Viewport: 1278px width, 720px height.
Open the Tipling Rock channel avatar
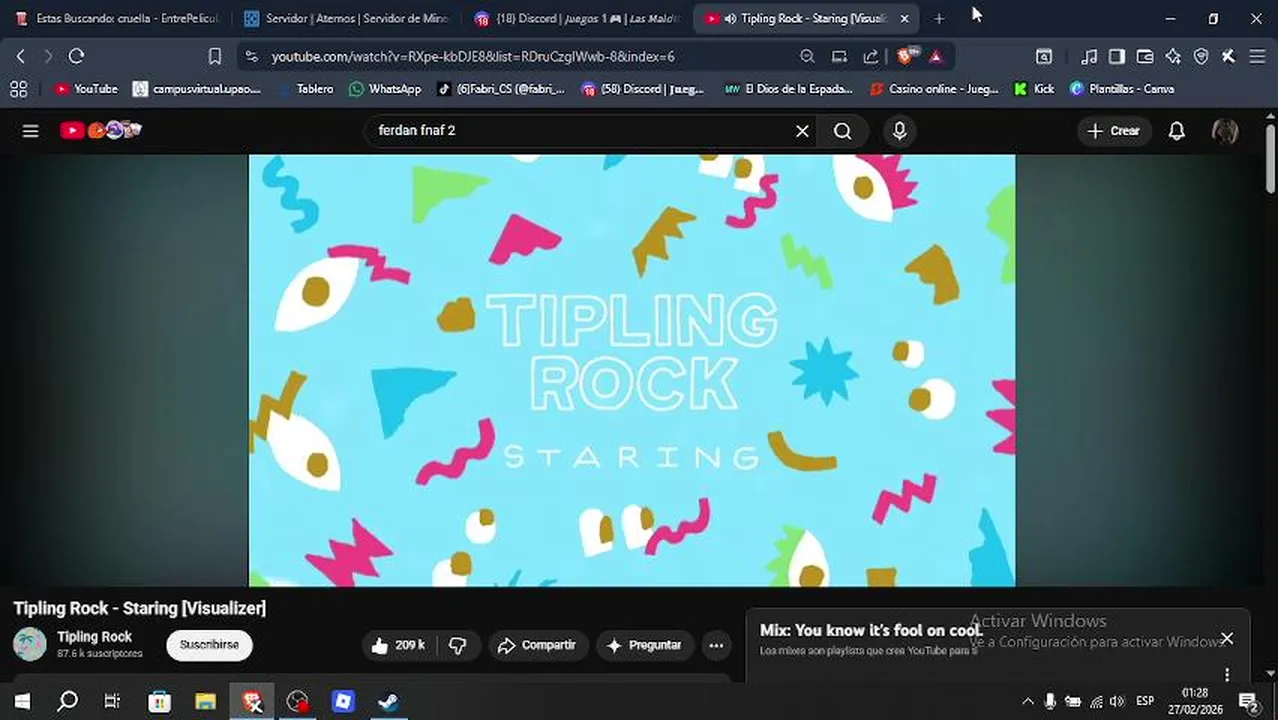tap(29, 645)
